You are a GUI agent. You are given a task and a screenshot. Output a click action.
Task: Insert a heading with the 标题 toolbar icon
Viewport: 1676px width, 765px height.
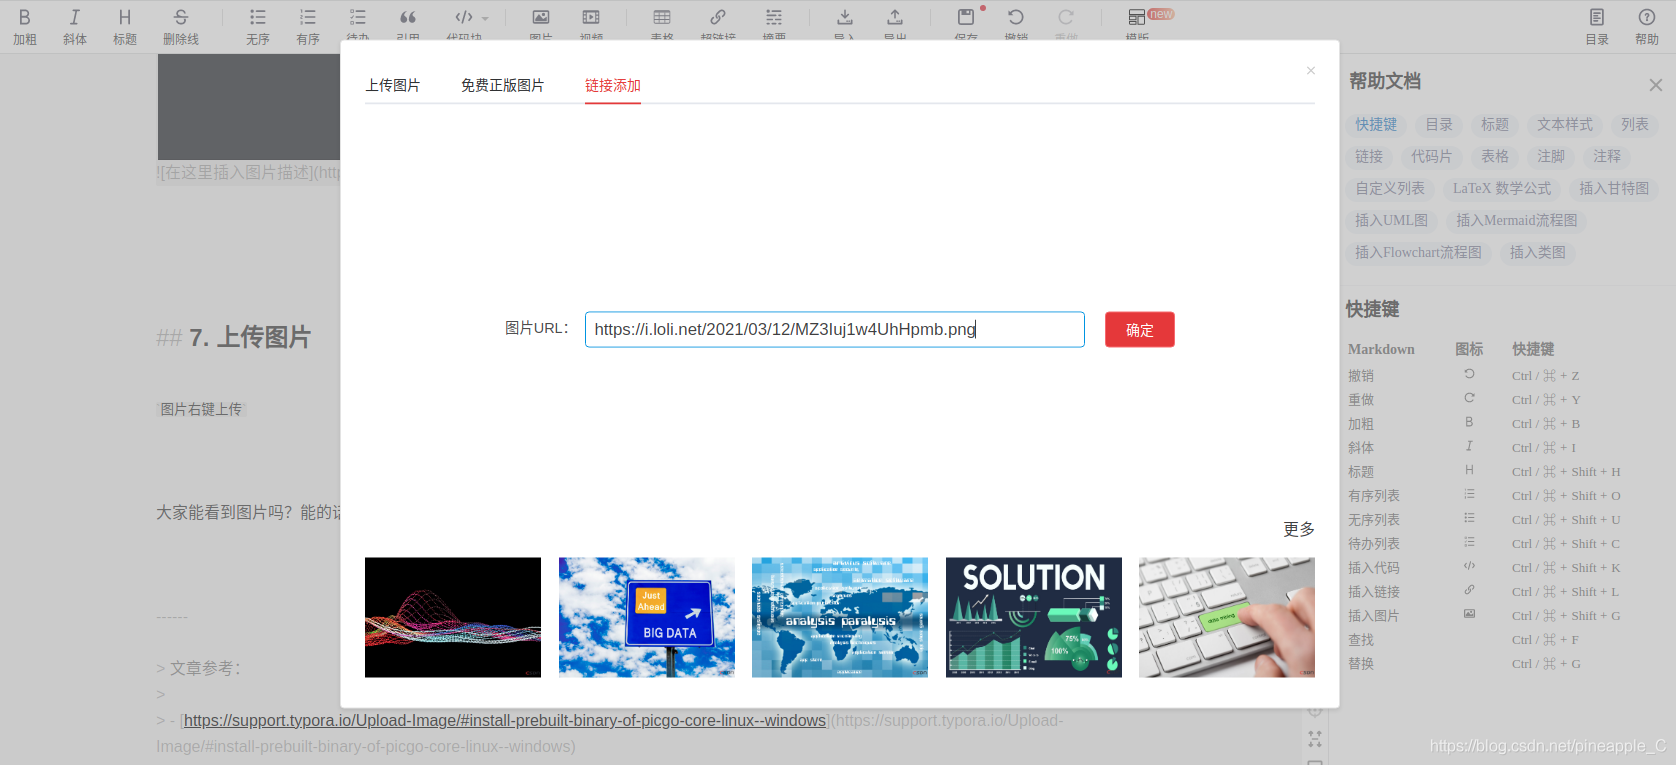pos(125,26)
